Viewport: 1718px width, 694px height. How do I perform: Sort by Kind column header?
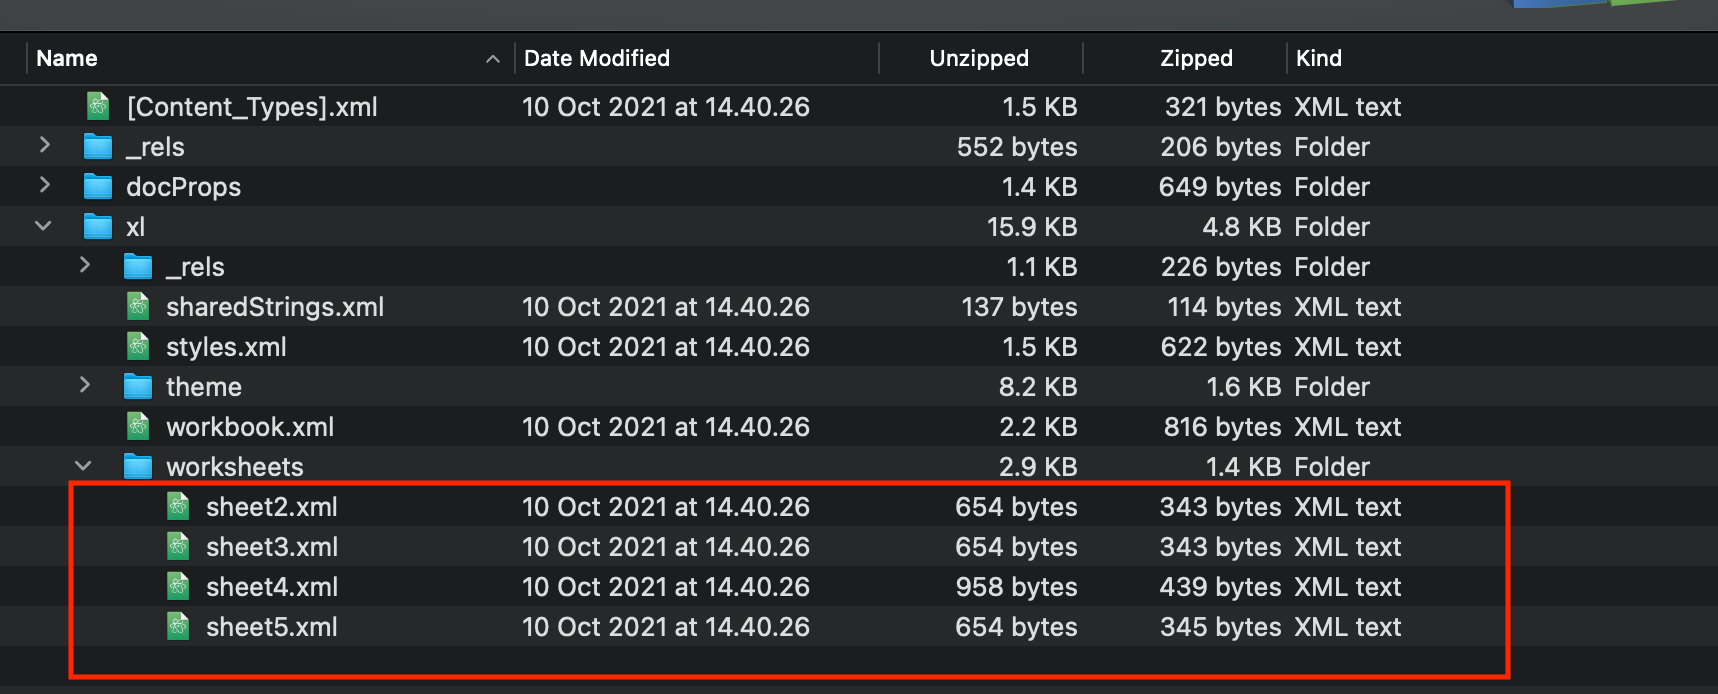1319,58
